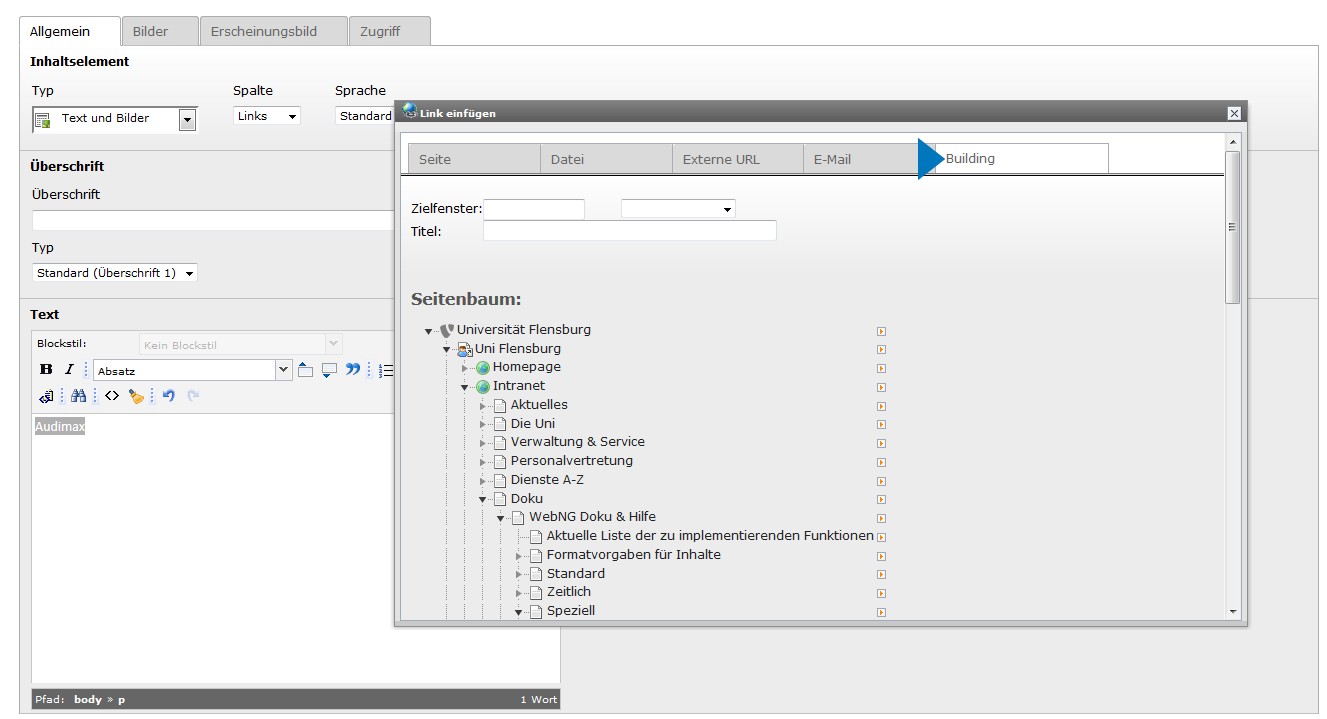Toggle bold formatting in text editor
Viewport: 1327px width, 719px height.
(x=46, y=370)
